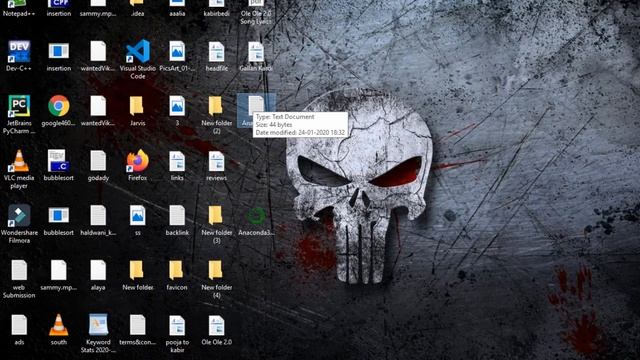Select the alaya file icon

(x=98, y=275)
